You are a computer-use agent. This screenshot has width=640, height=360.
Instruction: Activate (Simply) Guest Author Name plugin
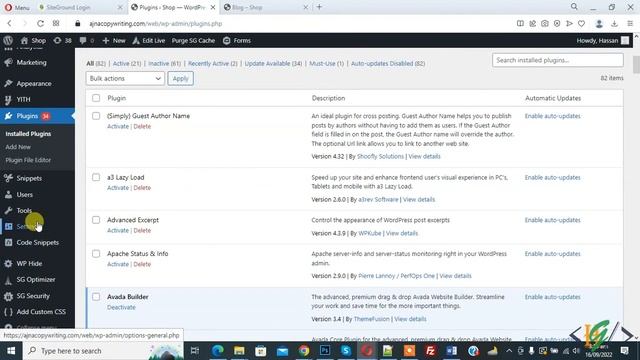[118, 126]
